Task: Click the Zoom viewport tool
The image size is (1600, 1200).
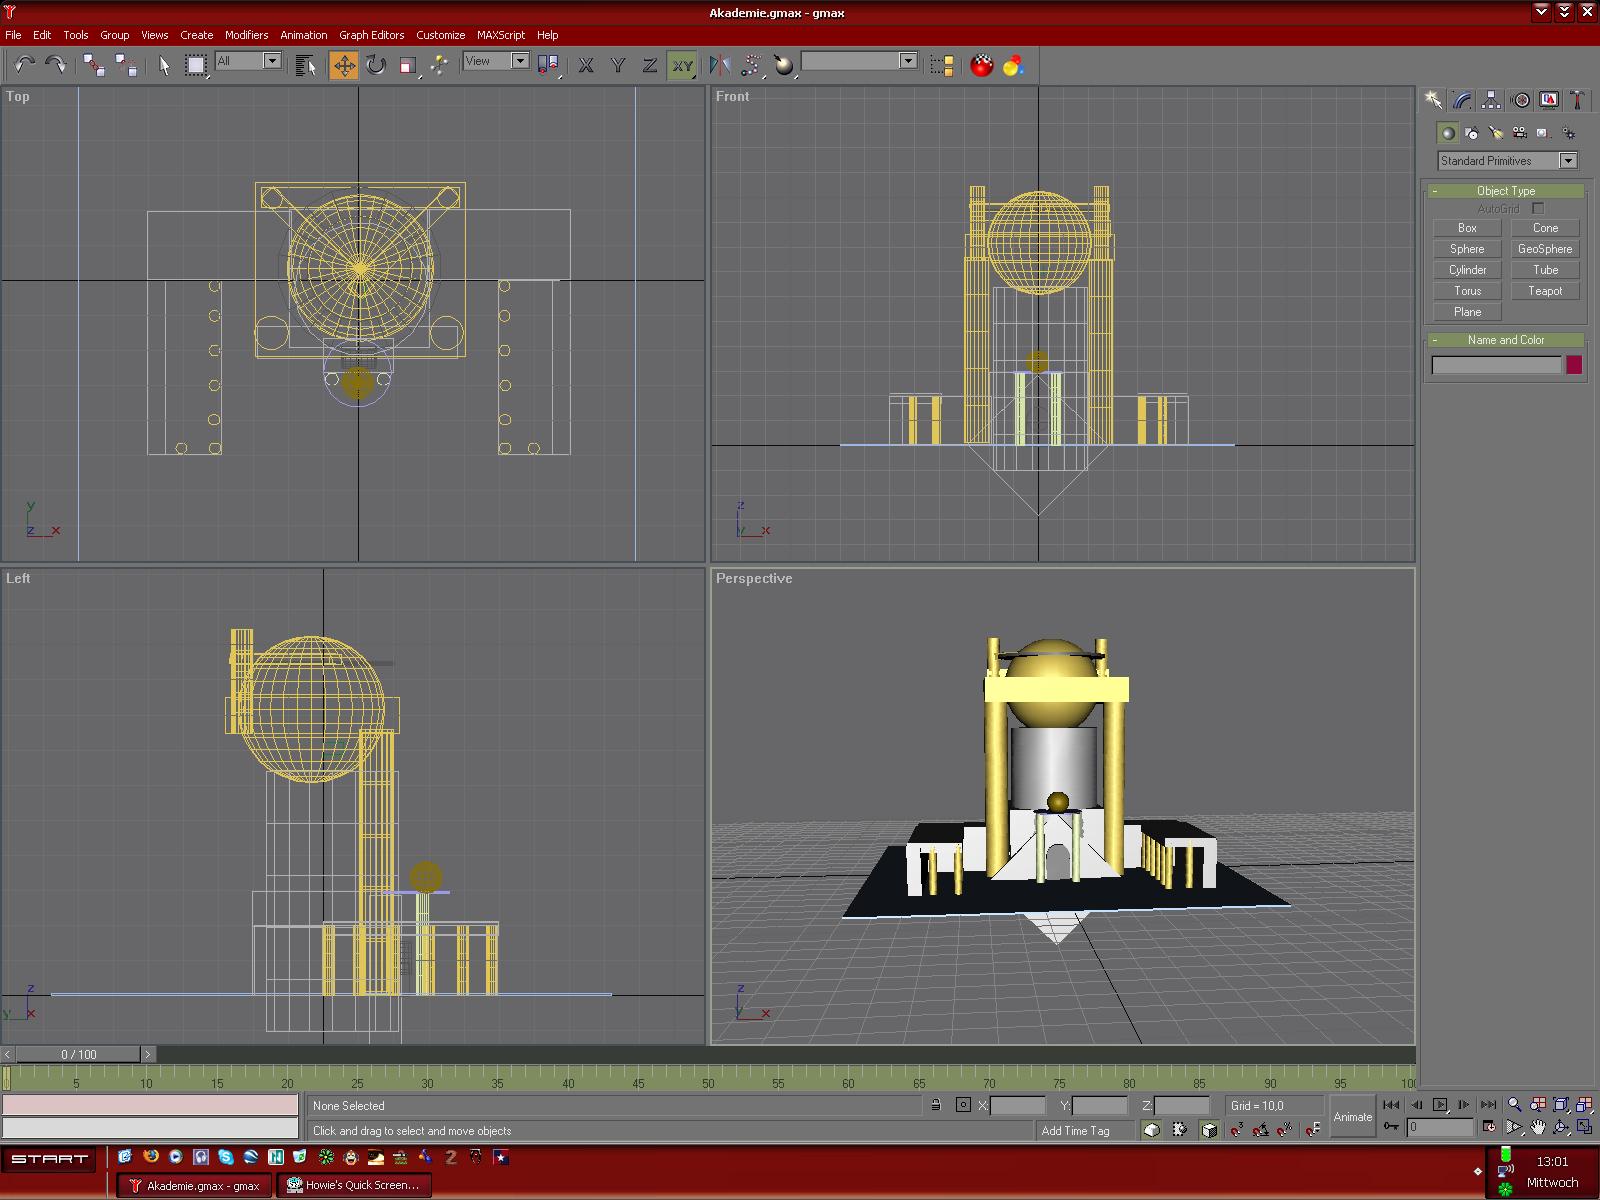Action: click(x=1514, y=1104)
